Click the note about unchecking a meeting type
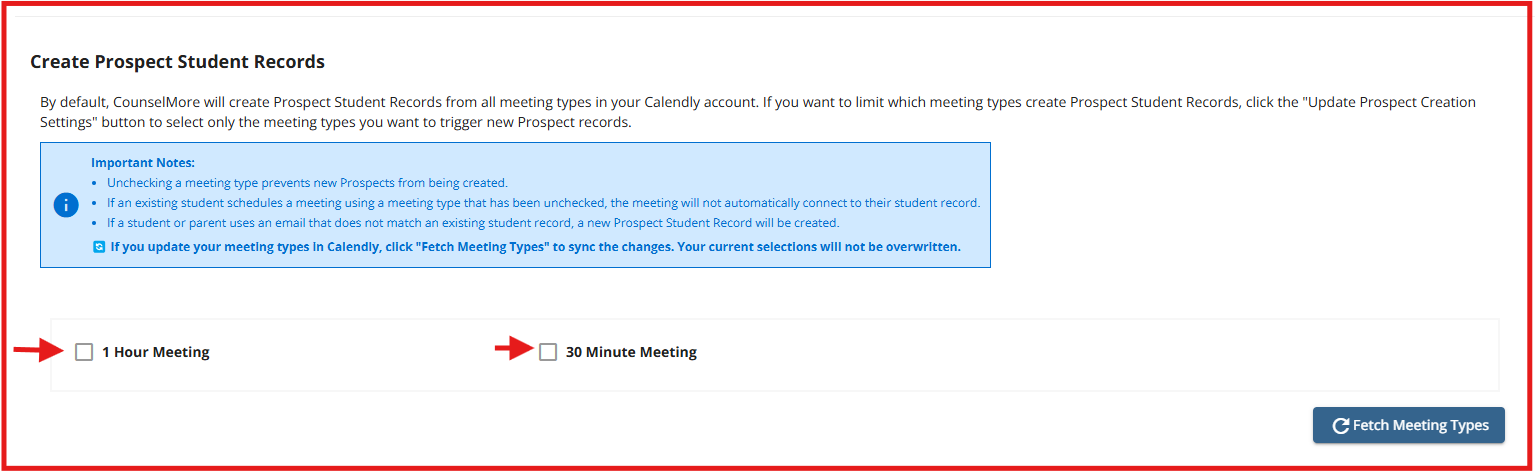Screen dimensions: 1537x471 [x=307, y=183]
